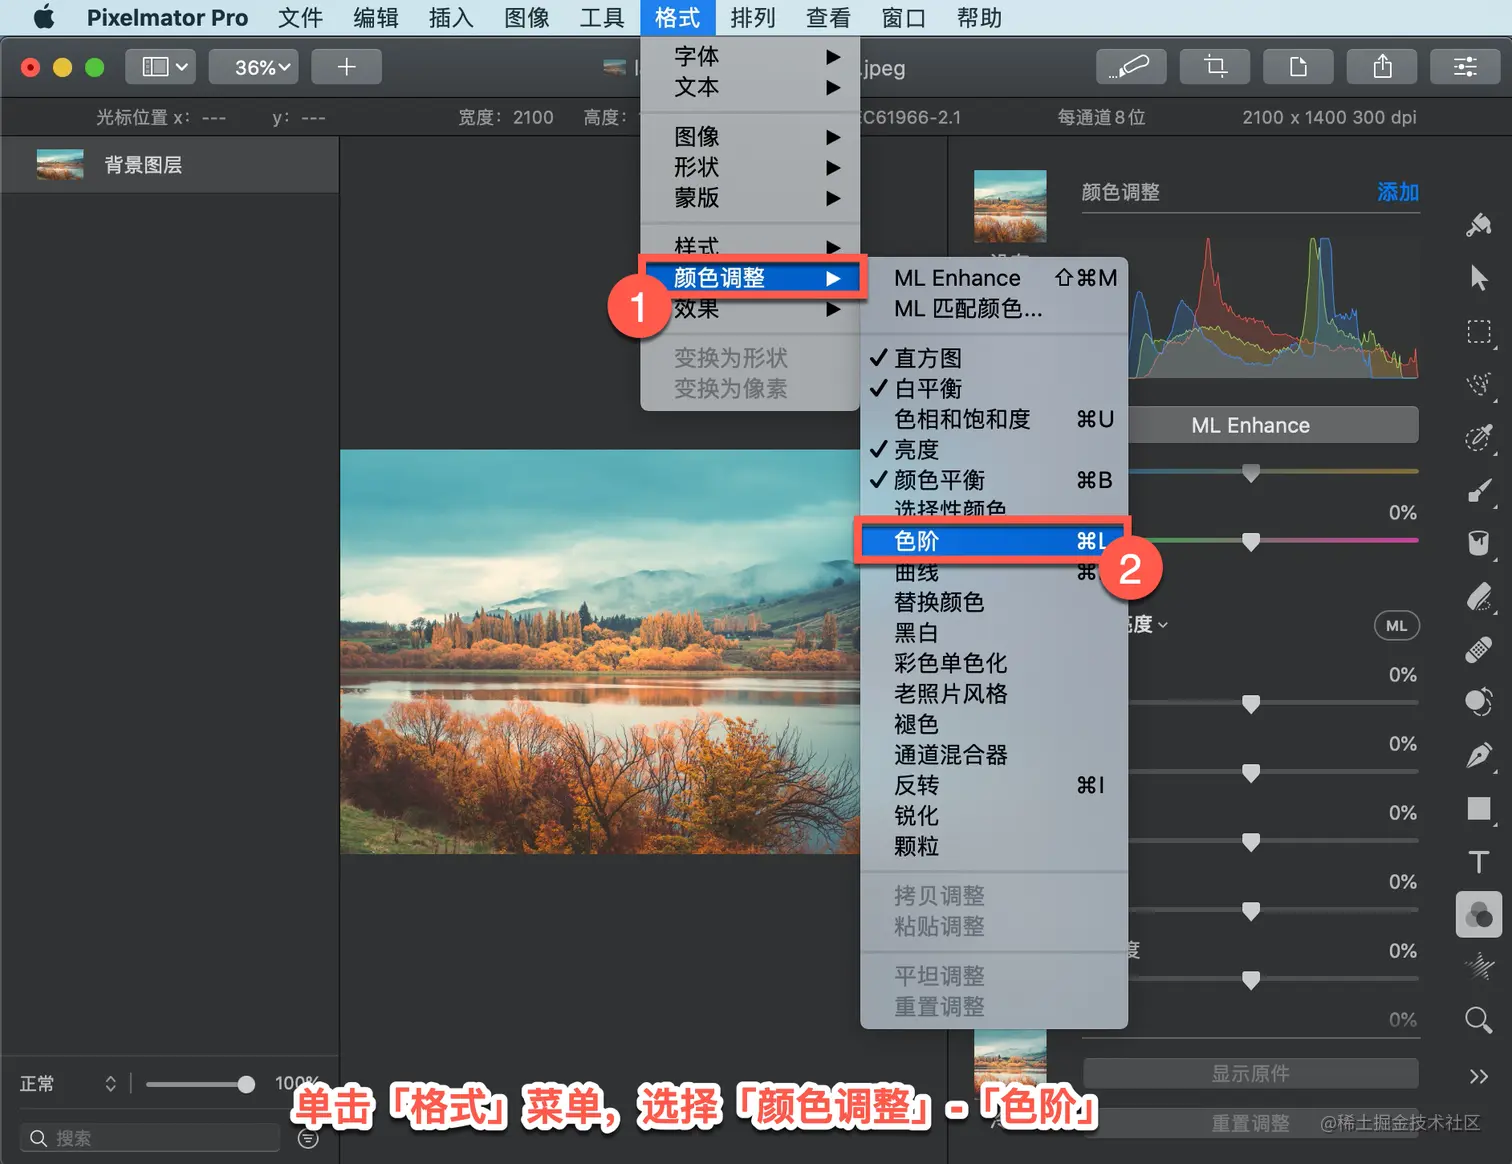Select the Quick Selection tool

[x=1479, y=385]
